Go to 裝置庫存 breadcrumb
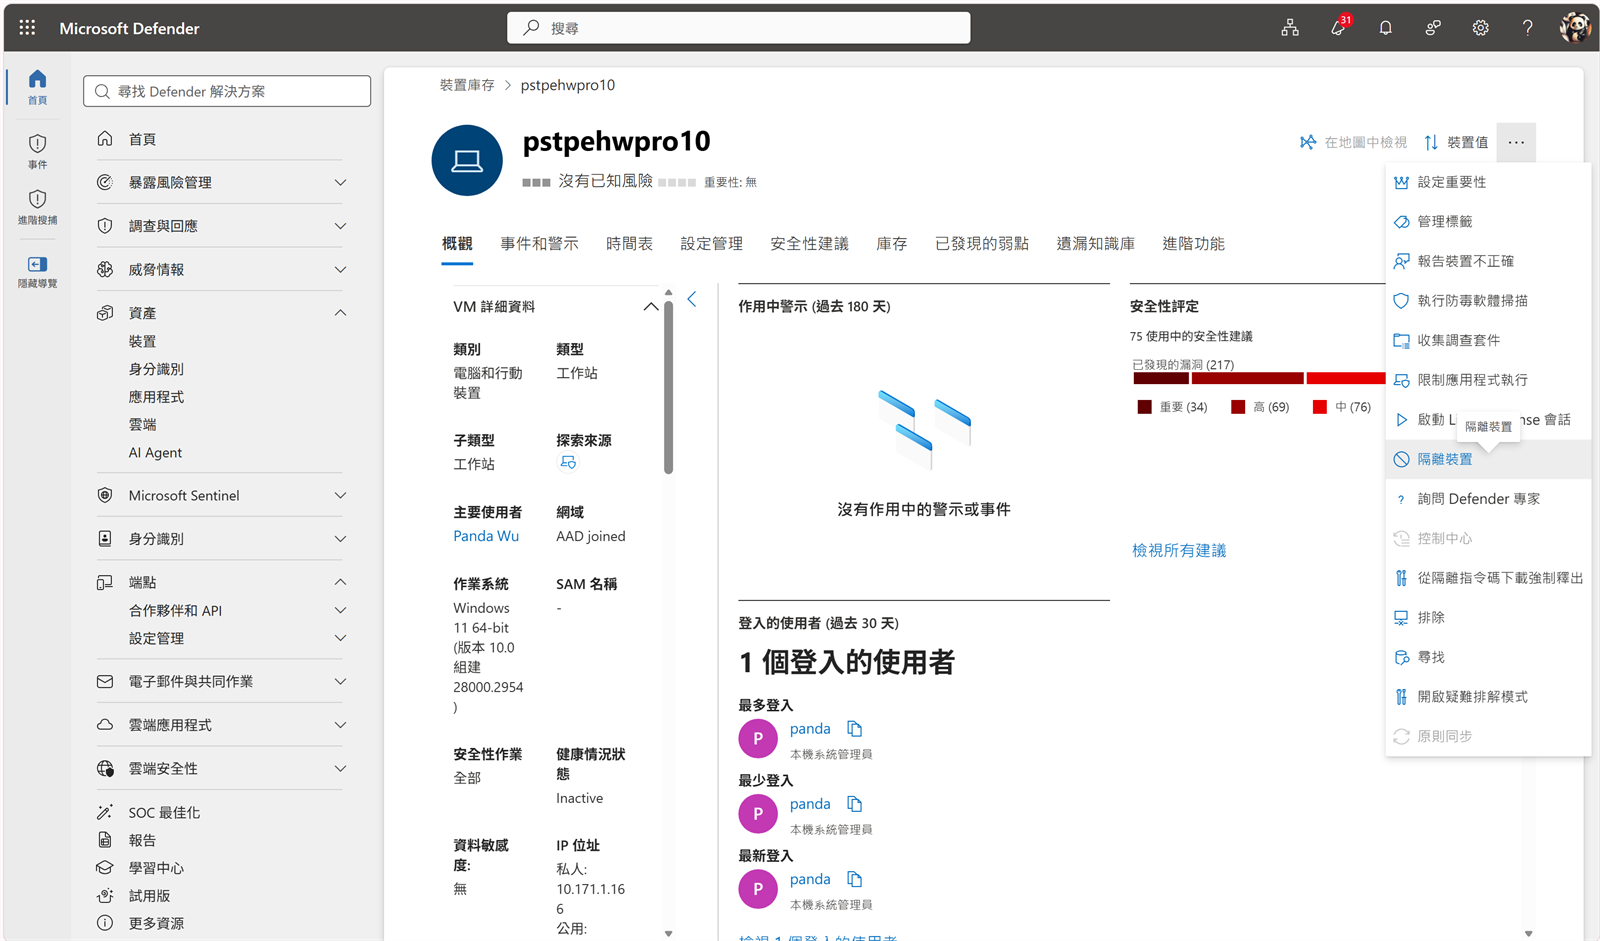This screenshot has height=941, width=1600. [x=467, y=85]
